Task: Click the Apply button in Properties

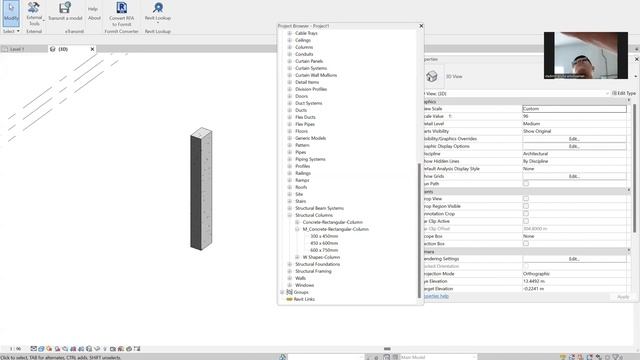Action: pyautogui.click(x=622, y=297)
